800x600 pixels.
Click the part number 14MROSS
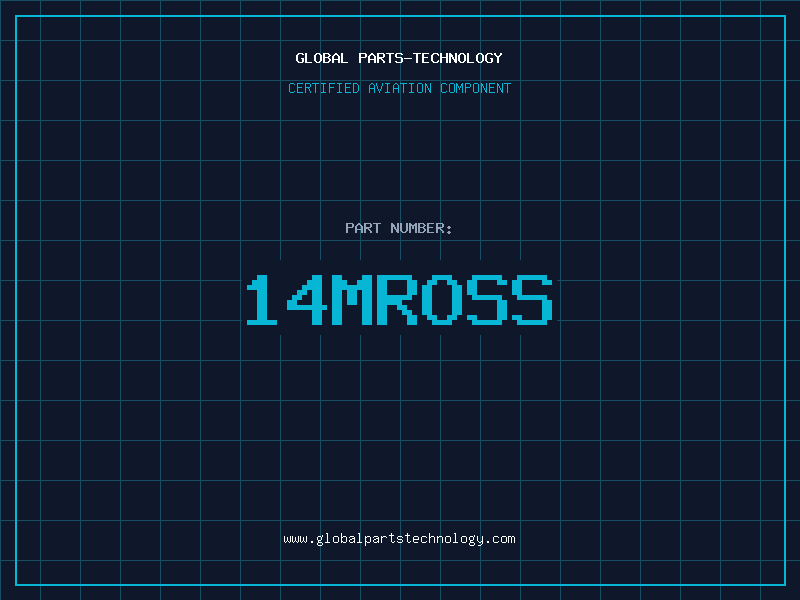click(x=399, y=299)
